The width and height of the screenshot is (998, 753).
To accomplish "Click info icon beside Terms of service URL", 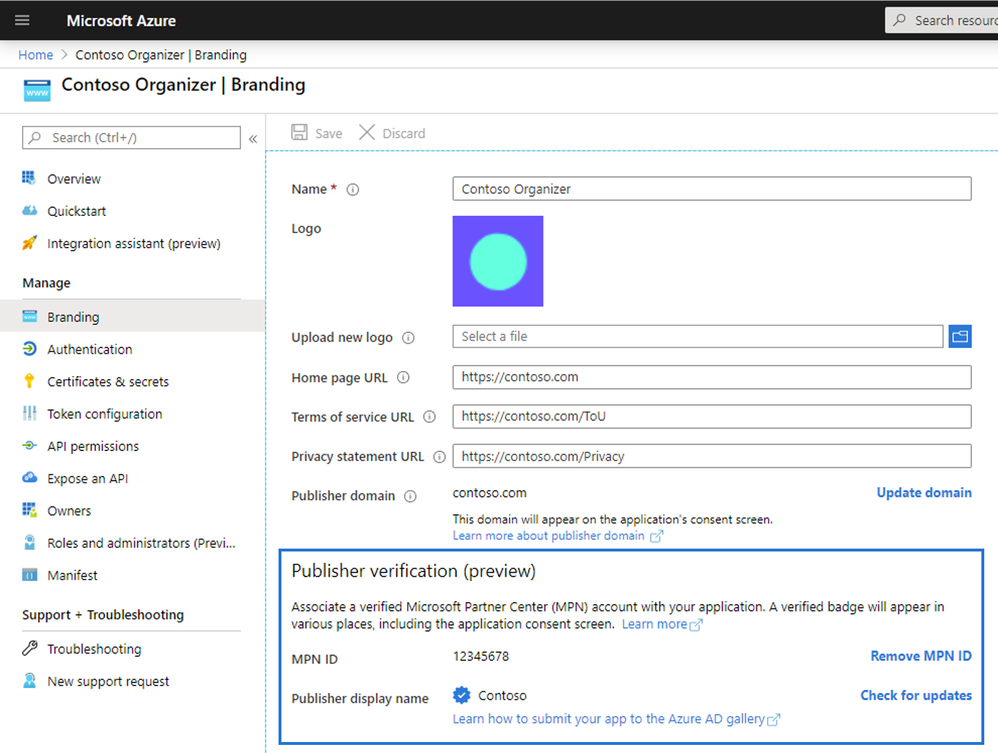I will click(430, 417).
